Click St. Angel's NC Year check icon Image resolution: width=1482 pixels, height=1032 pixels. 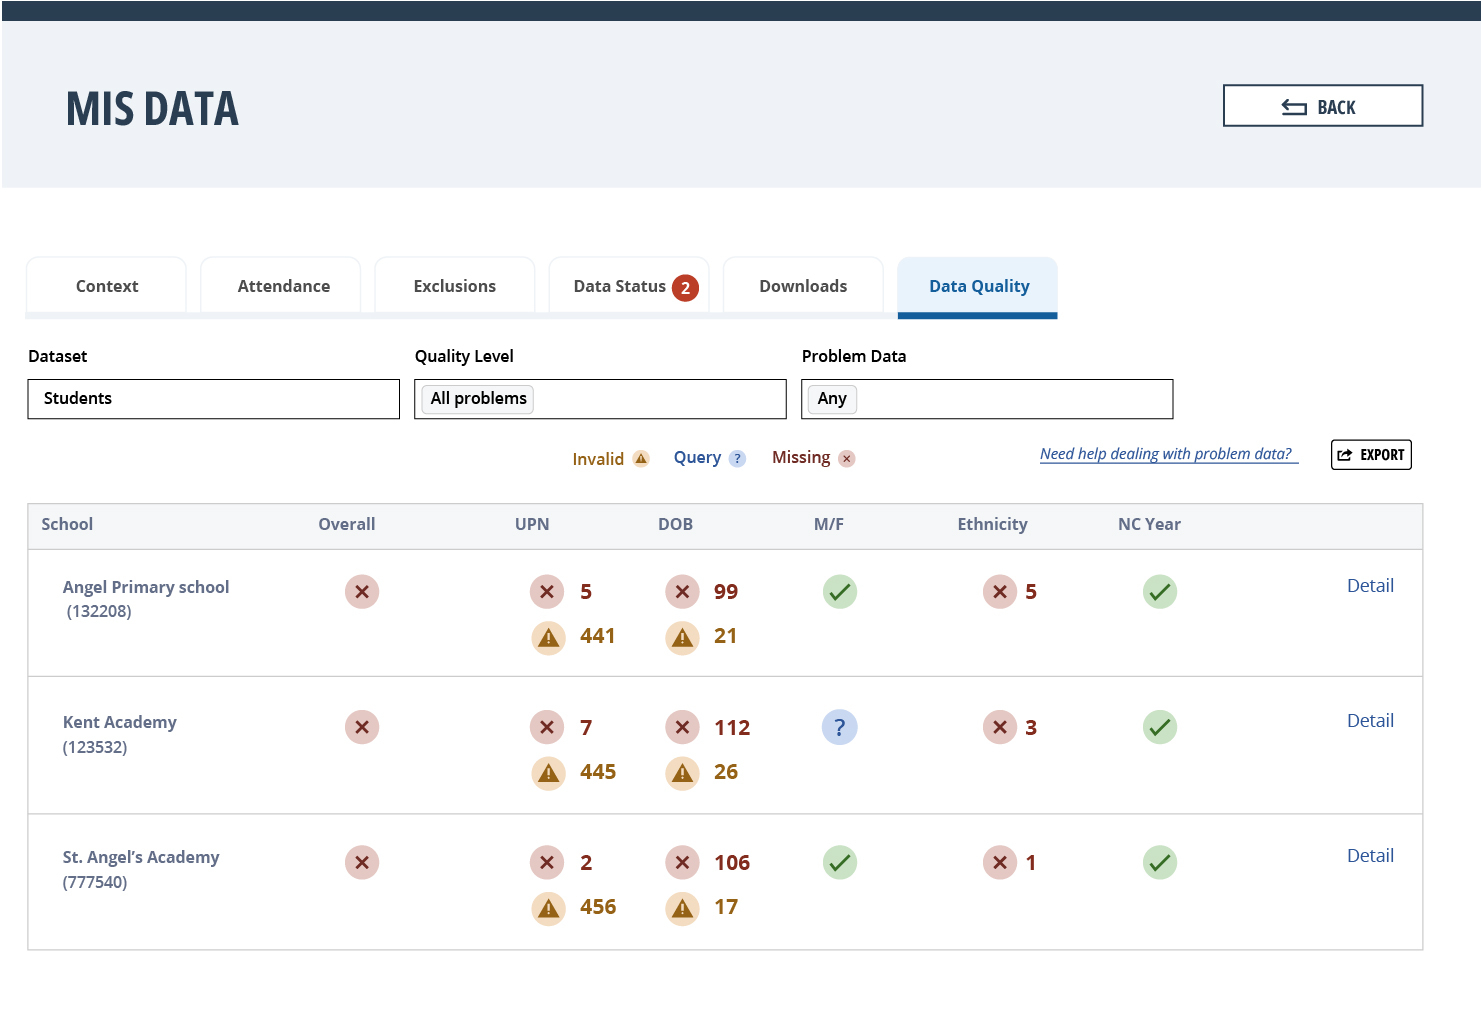1160,862
